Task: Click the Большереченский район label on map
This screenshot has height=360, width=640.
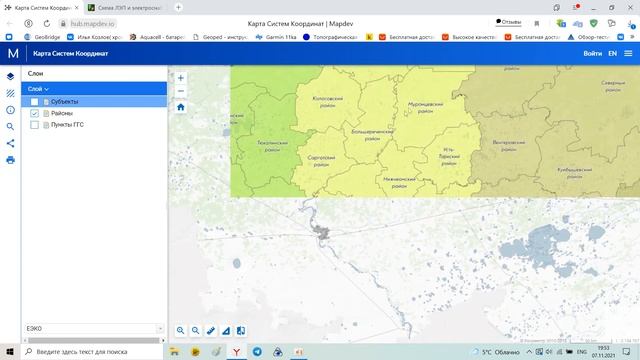Action: 372,135
